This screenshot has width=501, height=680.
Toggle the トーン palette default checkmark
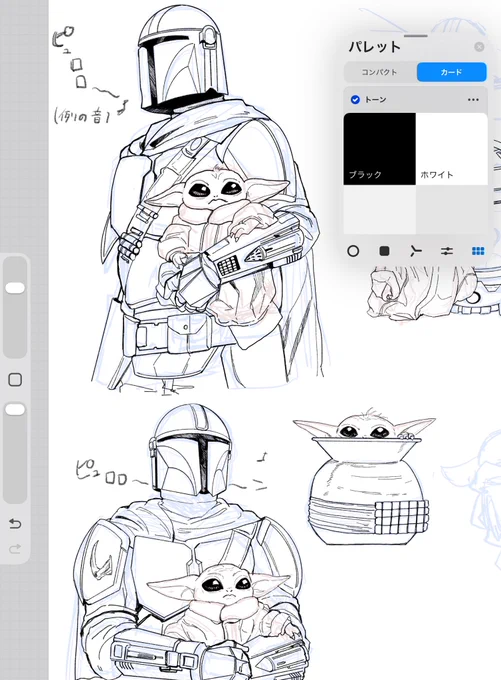(355, 100)
